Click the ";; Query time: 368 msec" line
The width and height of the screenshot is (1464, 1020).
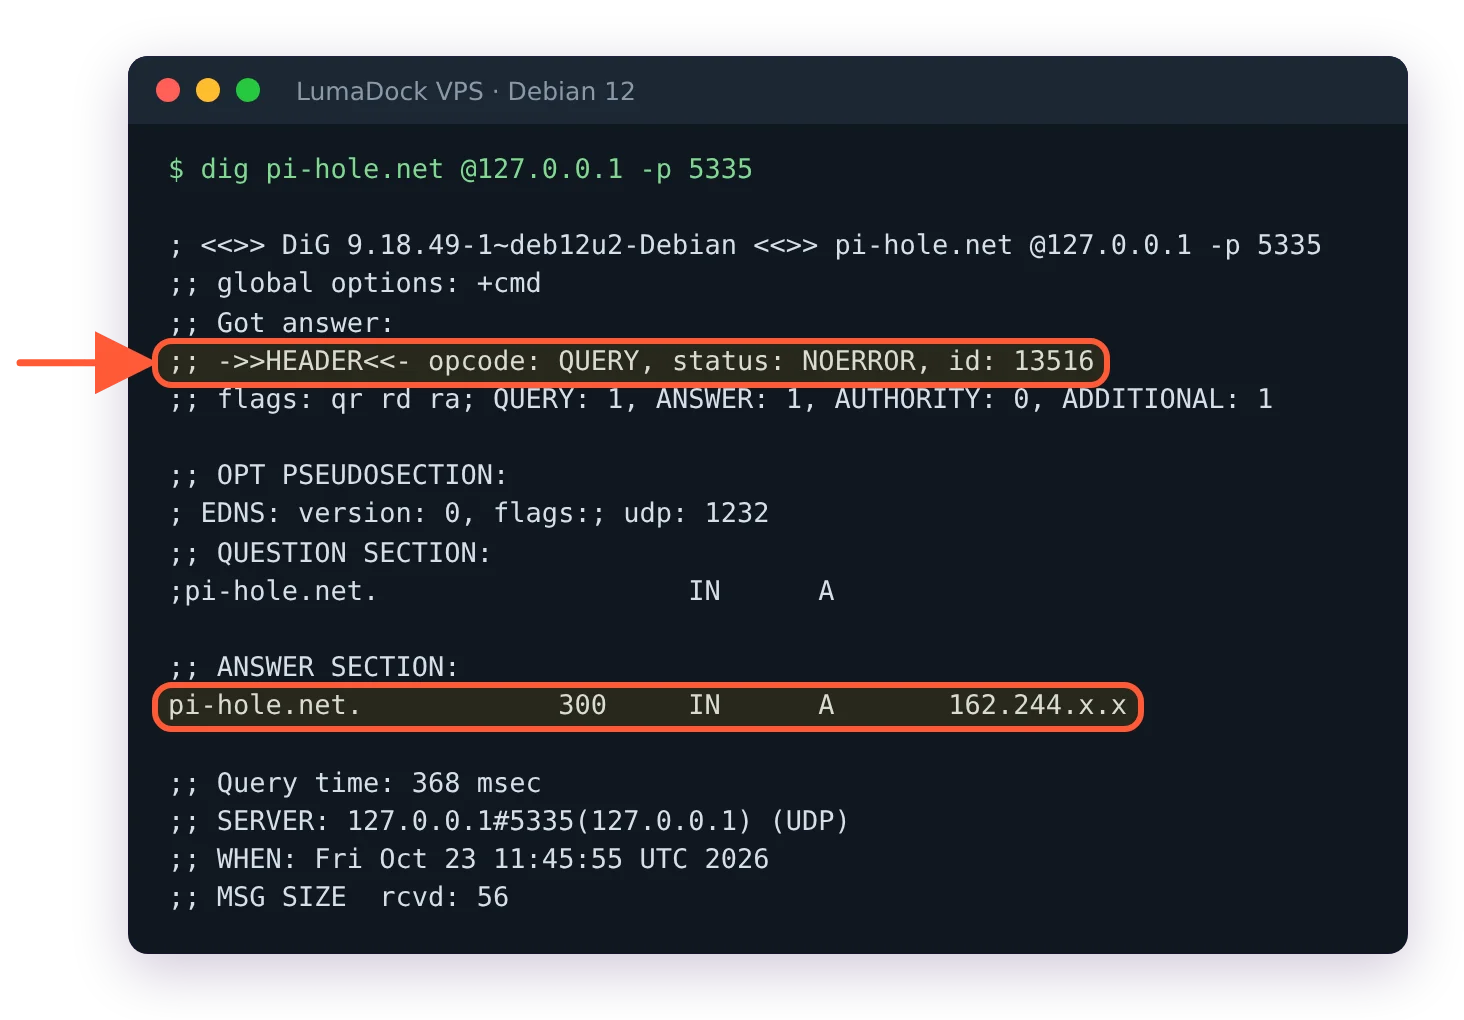click(x=355, y=783)
